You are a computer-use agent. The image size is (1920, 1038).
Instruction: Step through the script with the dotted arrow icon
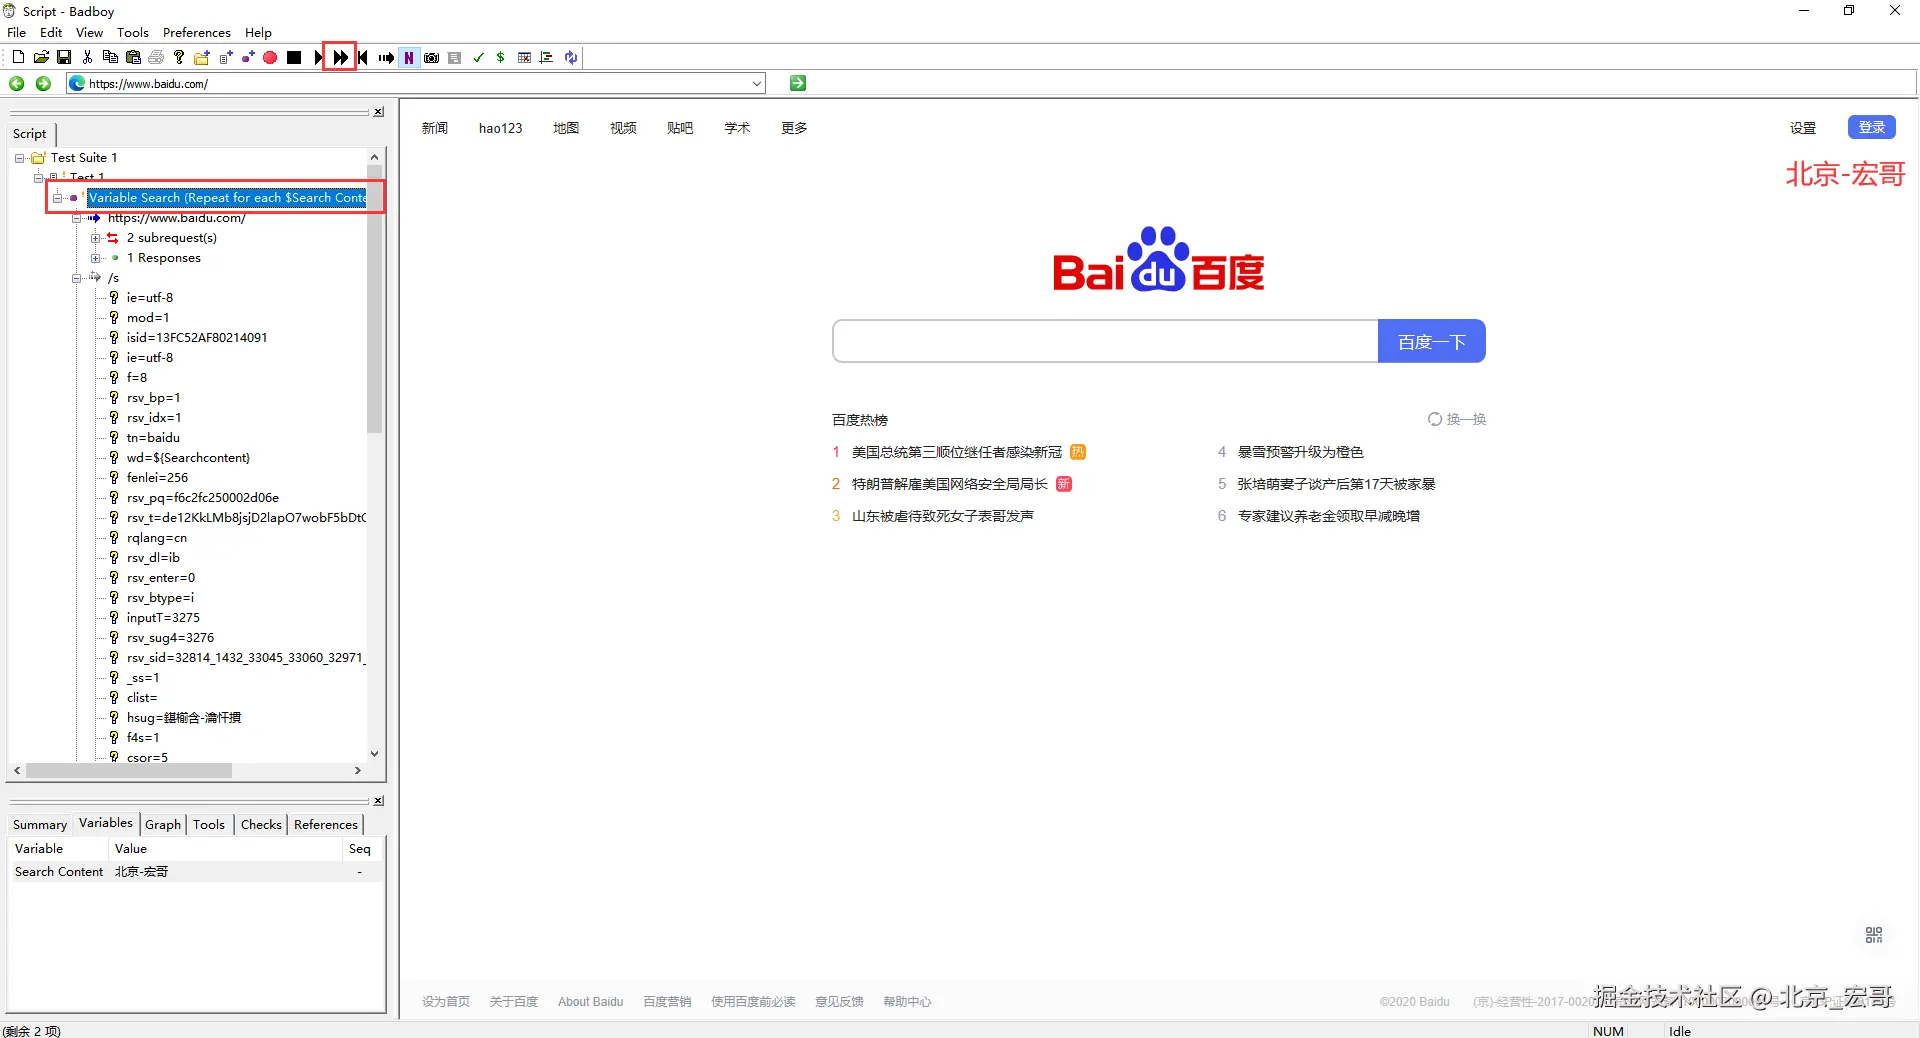click(386, 57)
